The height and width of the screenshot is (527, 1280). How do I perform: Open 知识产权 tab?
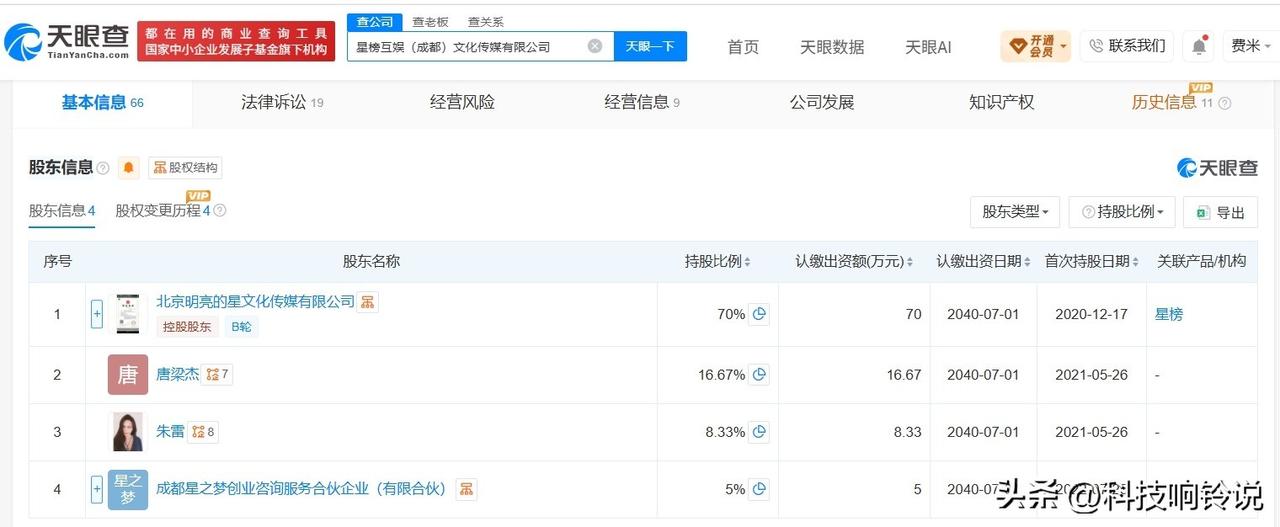(x=1001, y=102)
